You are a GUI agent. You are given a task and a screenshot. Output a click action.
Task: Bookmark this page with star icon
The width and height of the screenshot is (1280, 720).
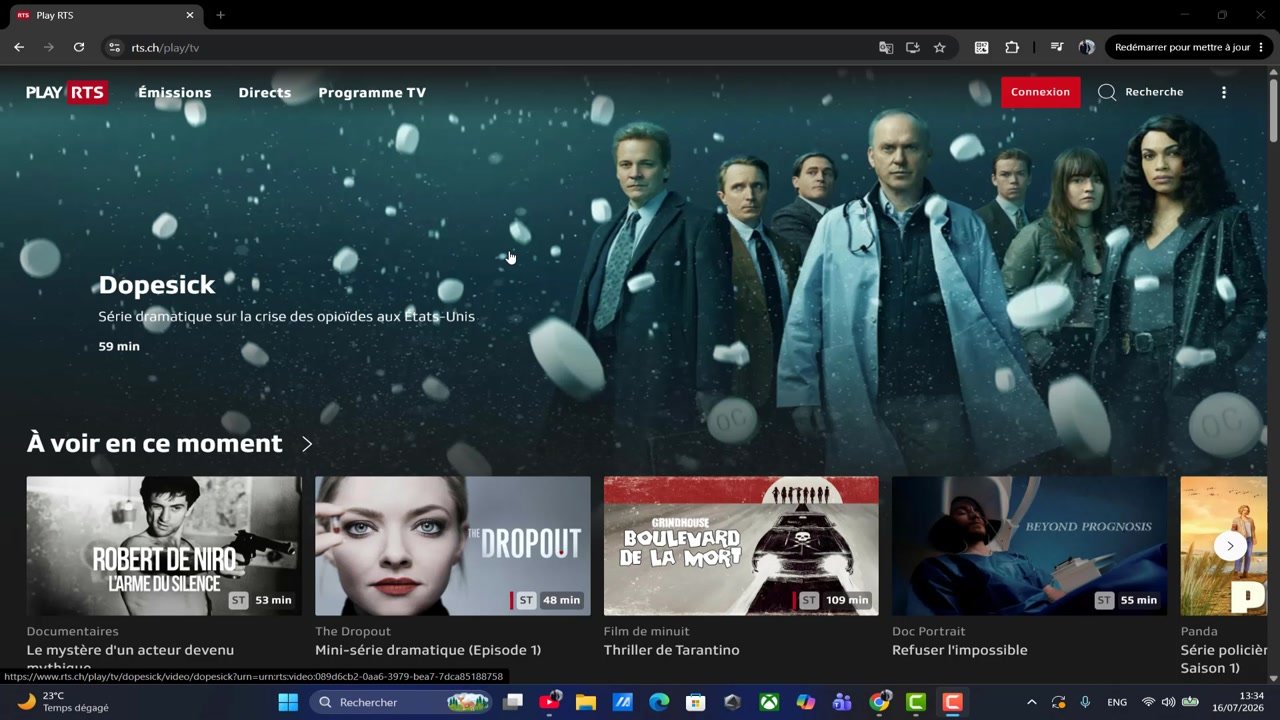940,47
